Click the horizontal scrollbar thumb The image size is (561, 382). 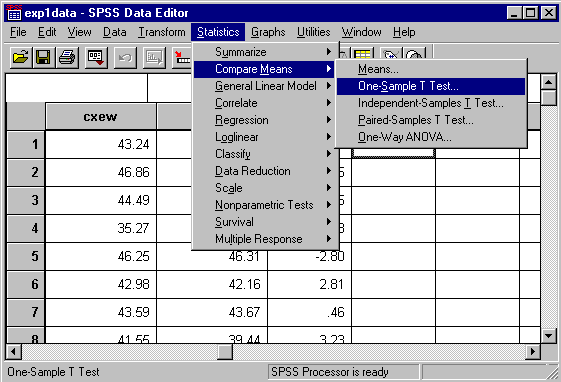(225, 352)
